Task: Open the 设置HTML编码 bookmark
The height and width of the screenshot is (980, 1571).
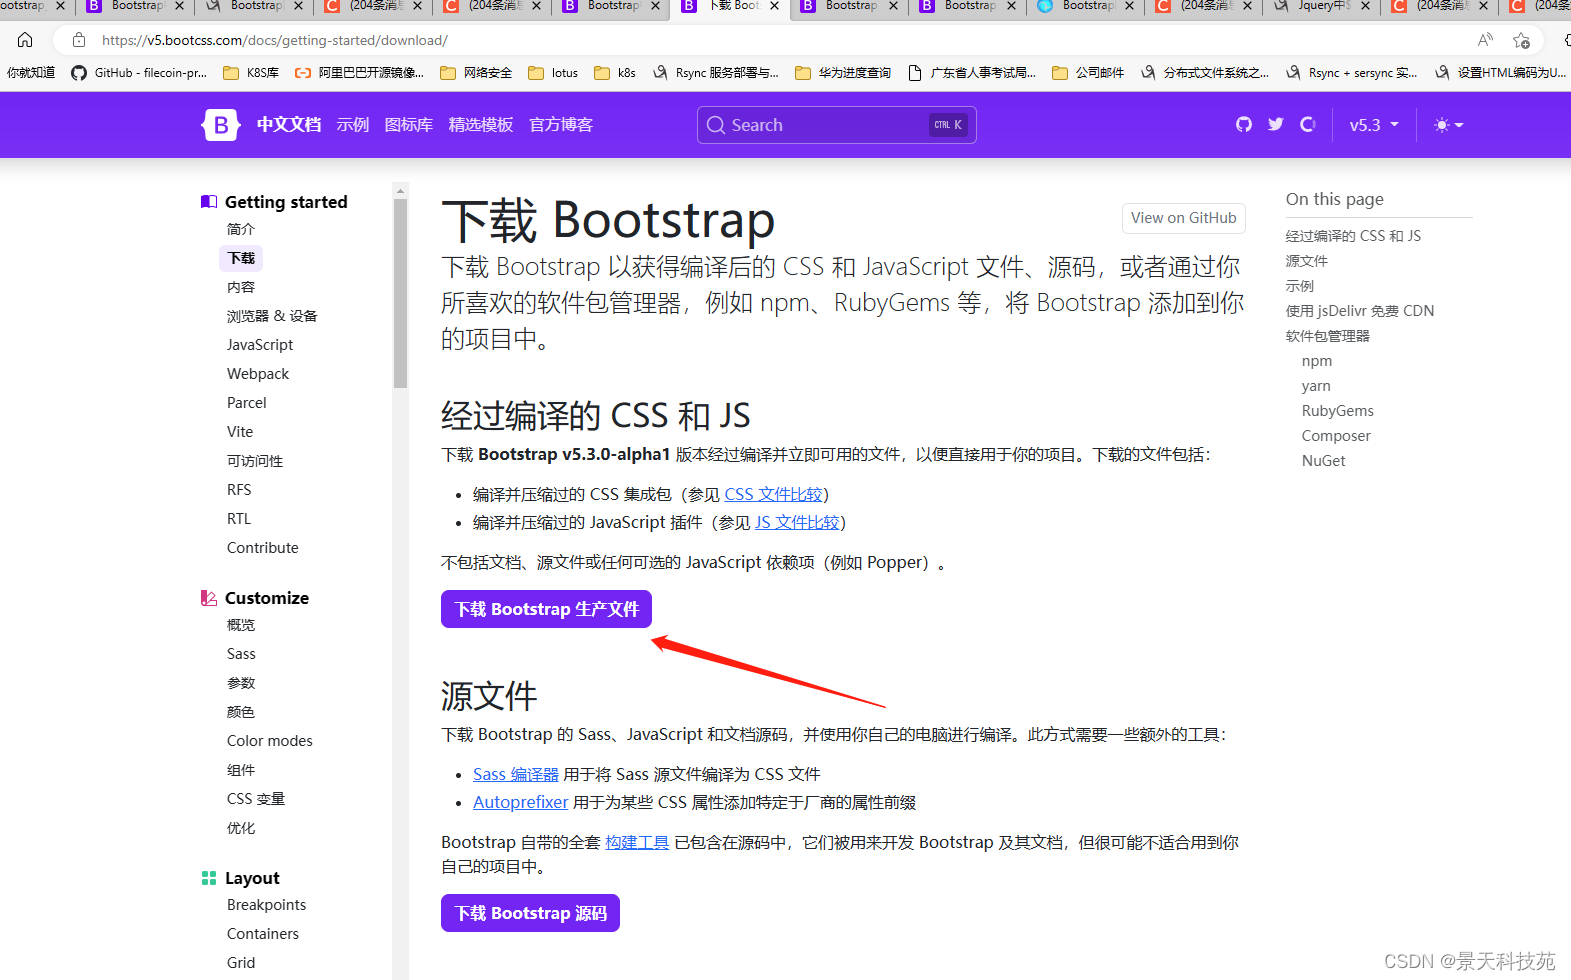Action: [1500, 73]
